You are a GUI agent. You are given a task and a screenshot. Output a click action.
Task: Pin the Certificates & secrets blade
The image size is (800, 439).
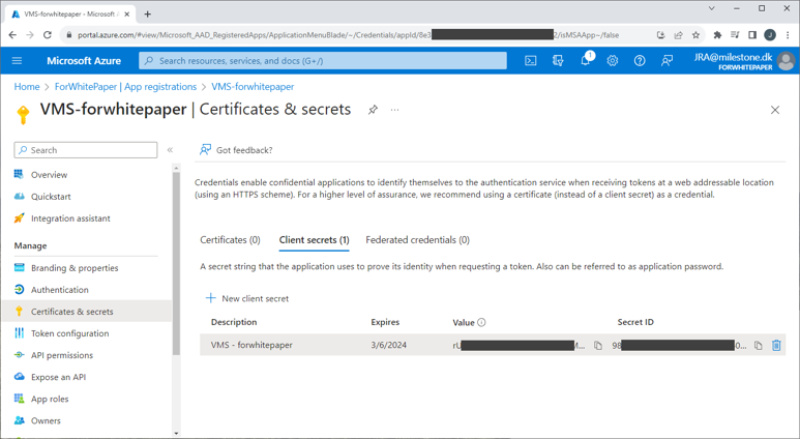pyautogui.click(x=372, y=109)
